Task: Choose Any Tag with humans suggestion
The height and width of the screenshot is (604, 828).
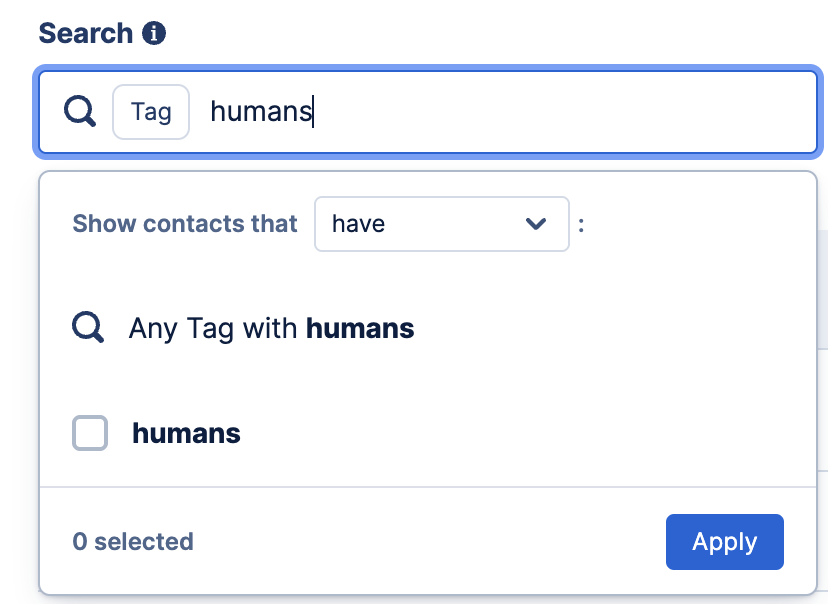Action: tap(428, 328)
